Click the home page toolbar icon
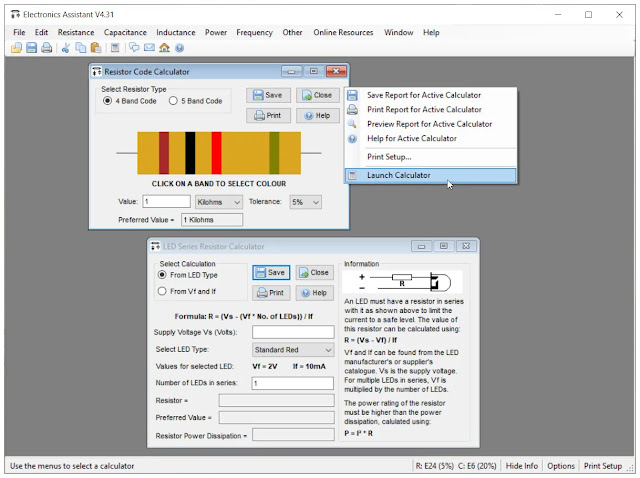 tap(164, 48)
